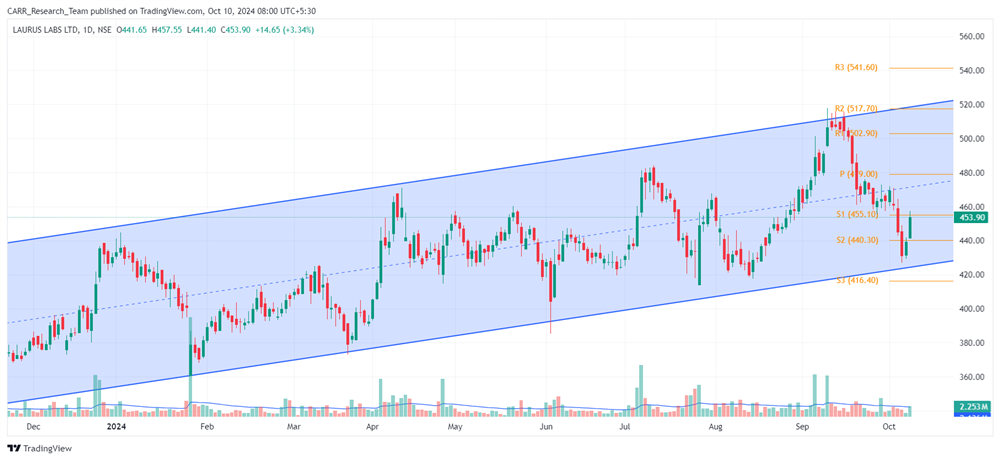Select the P (479.00) pivot label

(x=859, y=174)
